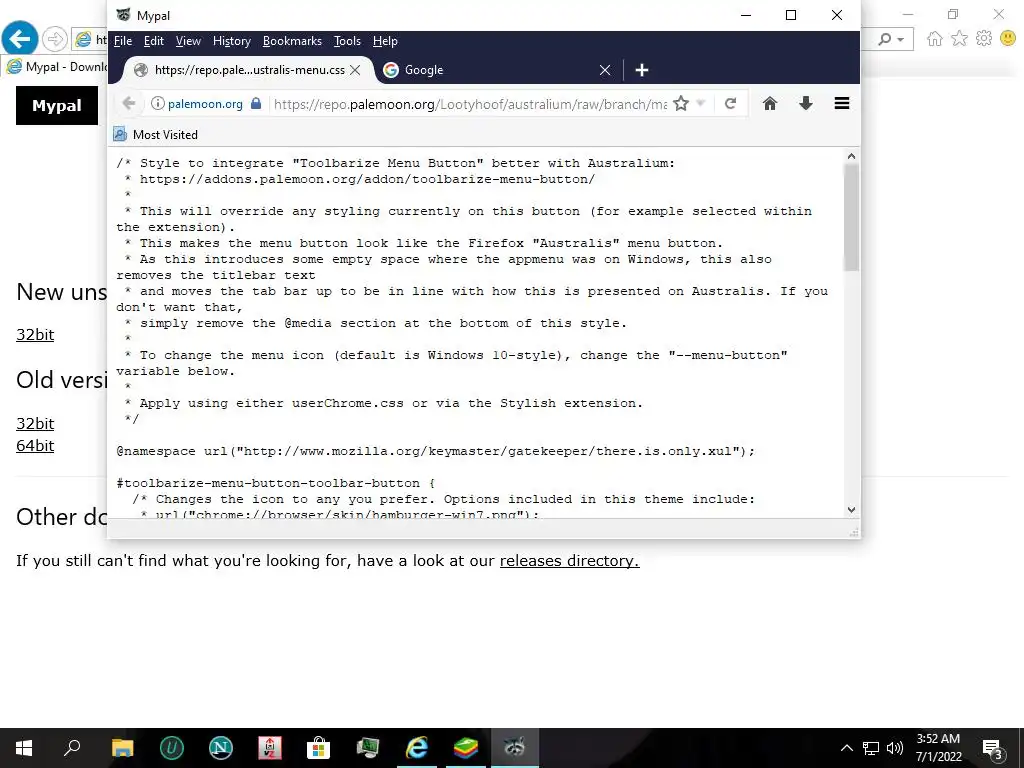Expand Internet Explorer search dropdown arrow

pyautogui.click(x=901, y=39)
